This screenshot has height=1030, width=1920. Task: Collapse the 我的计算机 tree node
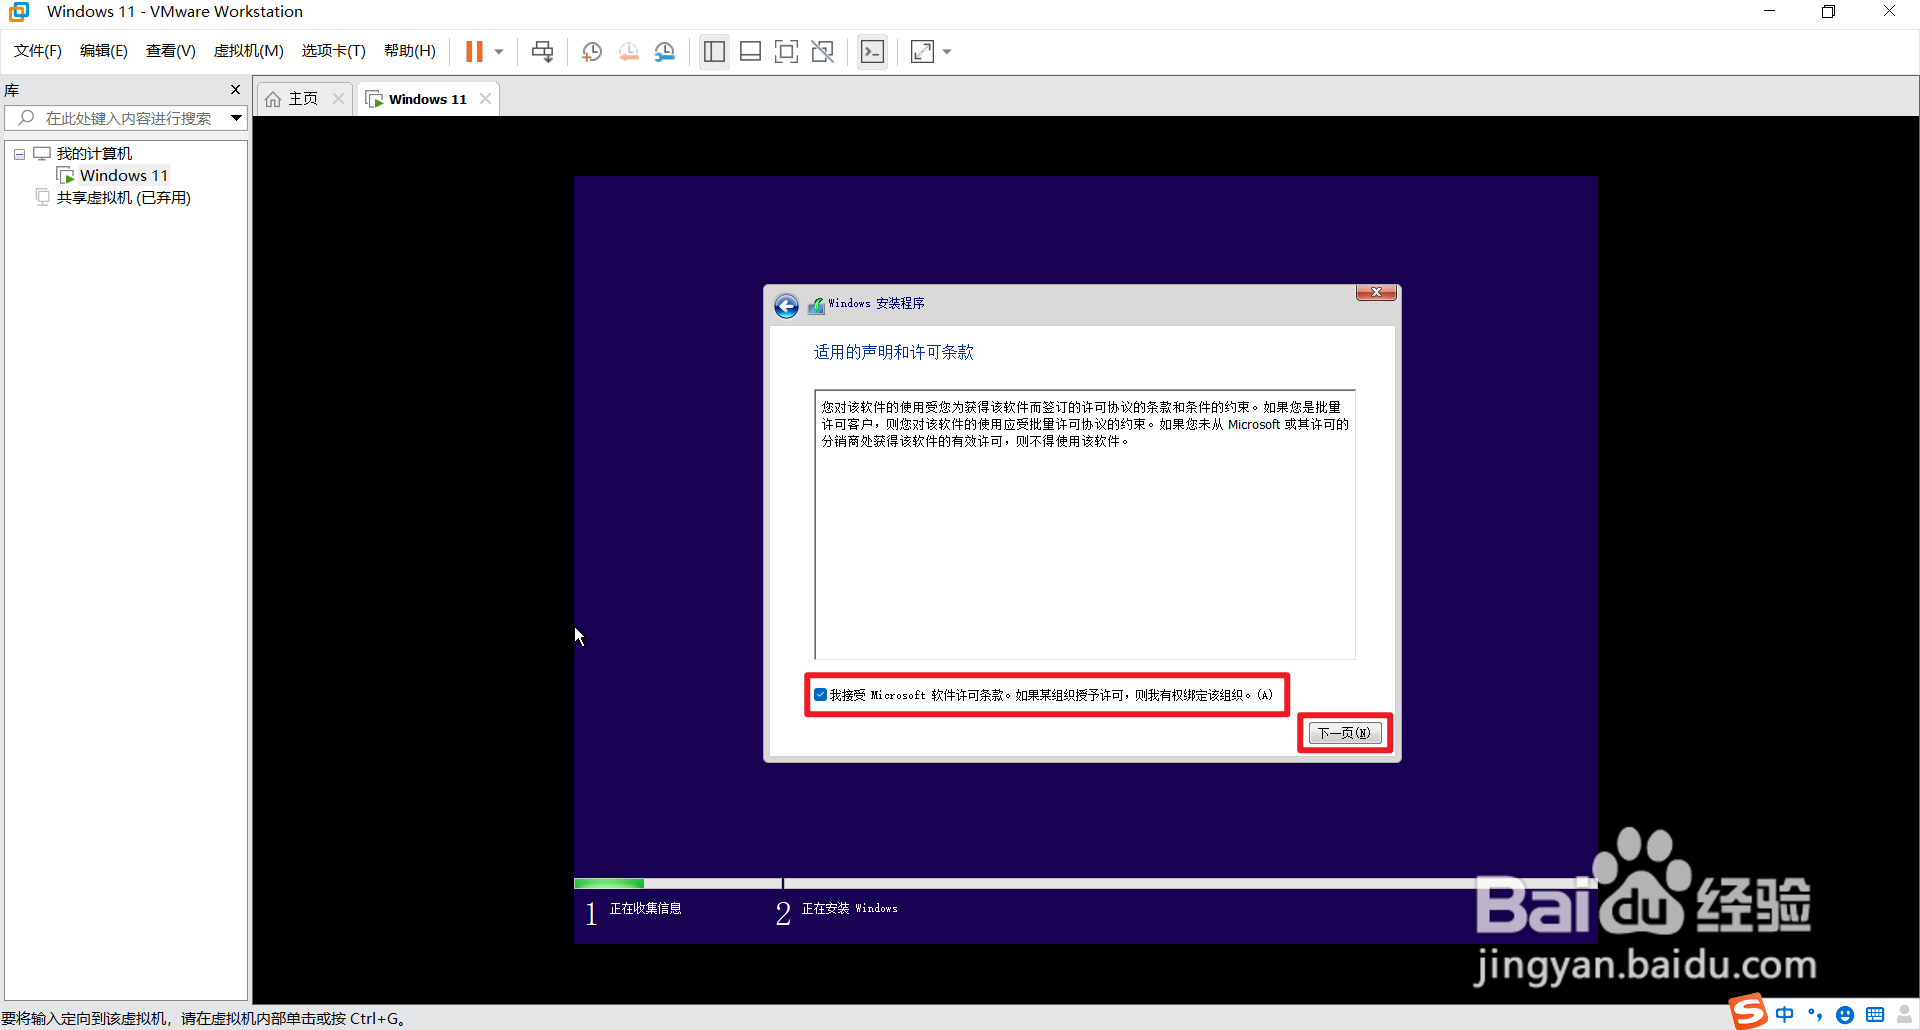(x=19, y=154)
